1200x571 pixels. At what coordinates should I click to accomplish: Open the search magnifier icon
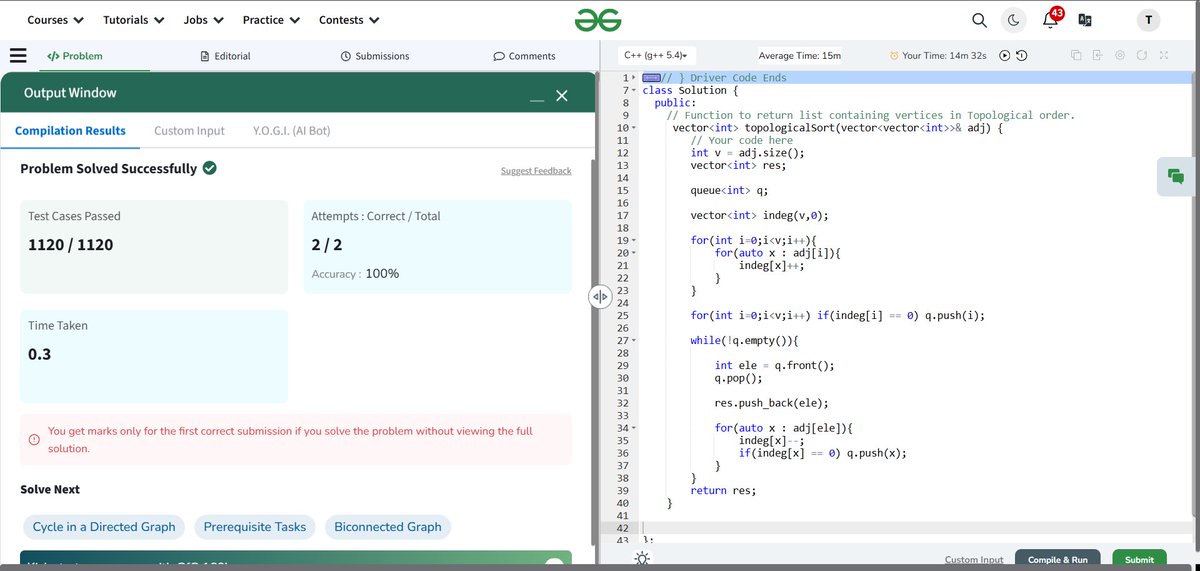click(980, 20)
